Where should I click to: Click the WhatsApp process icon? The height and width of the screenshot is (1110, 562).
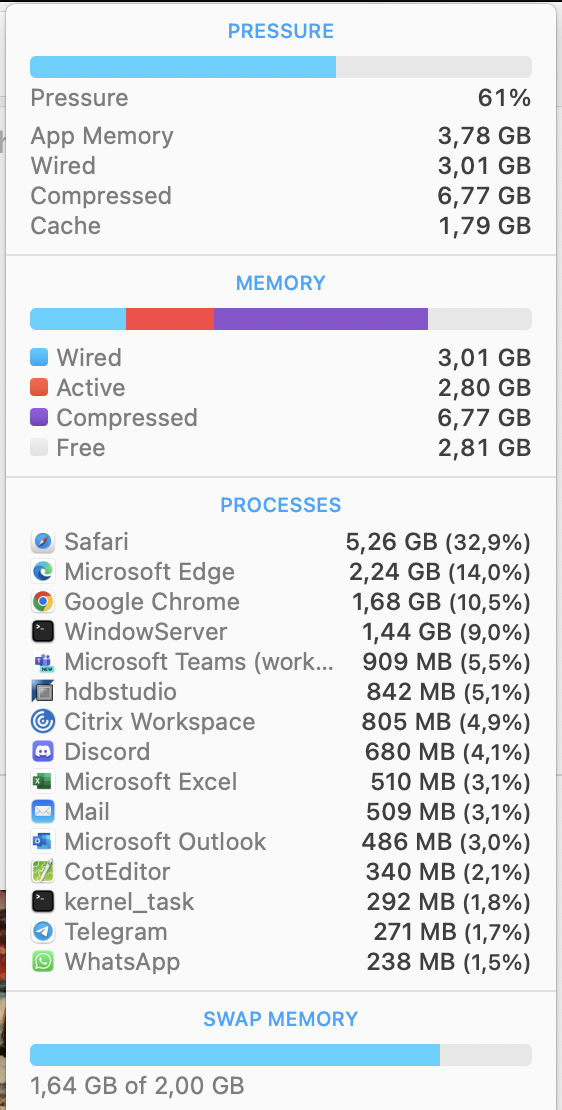[x=42, y=962]
